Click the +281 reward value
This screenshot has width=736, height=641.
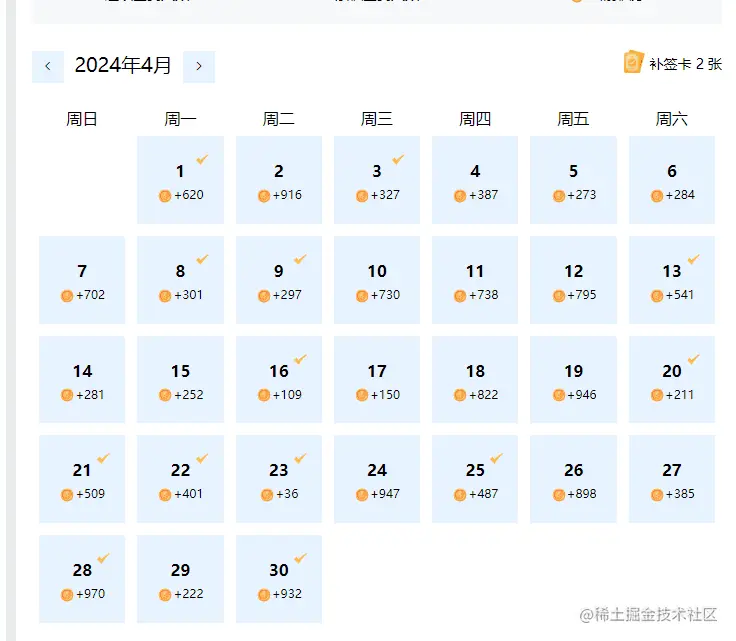point(90,395)
